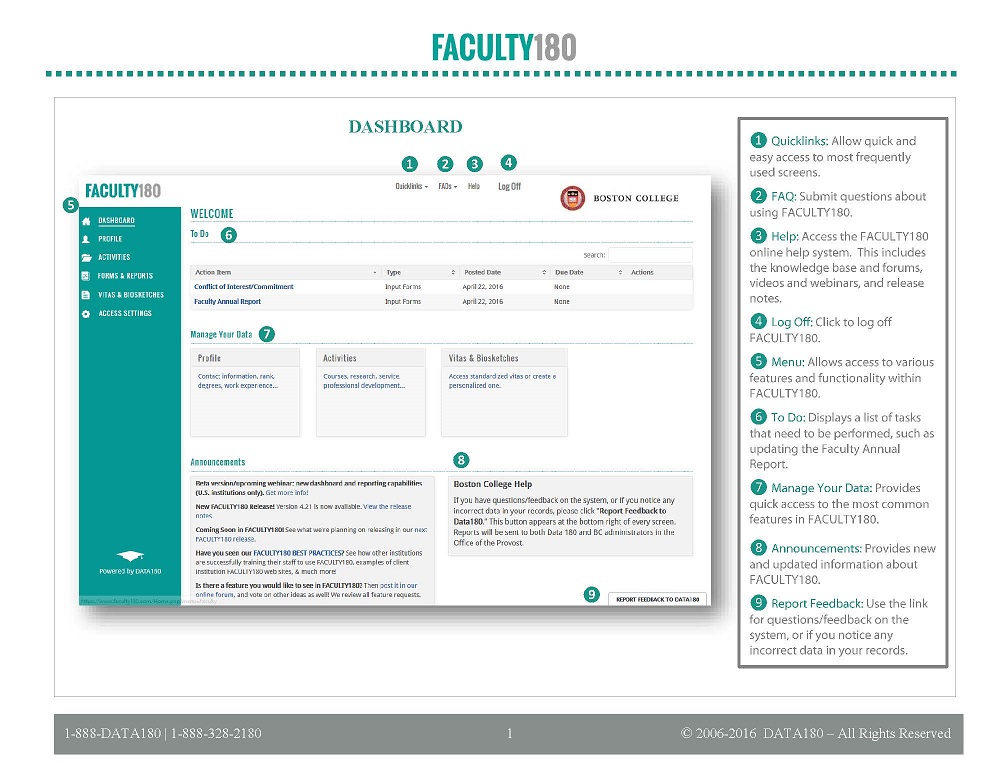1007x778 pixels.
Task: Select the Activities folder icon
Action: pyautogui.click(x=86, y=258)
